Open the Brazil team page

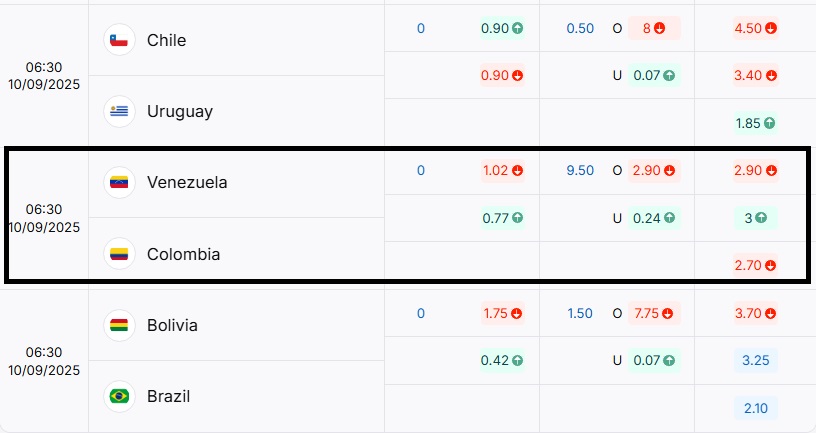[168, 396]
